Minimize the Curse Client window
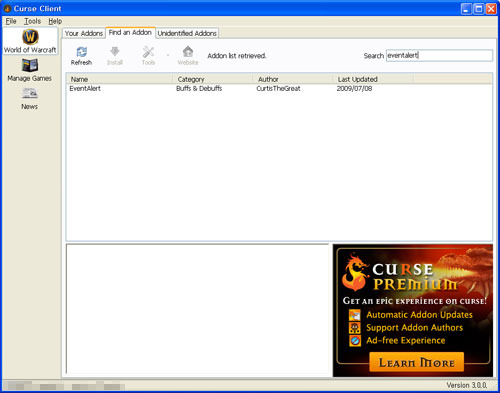The image size is (500, 393). pyautogui.click(x=466, y=9)
